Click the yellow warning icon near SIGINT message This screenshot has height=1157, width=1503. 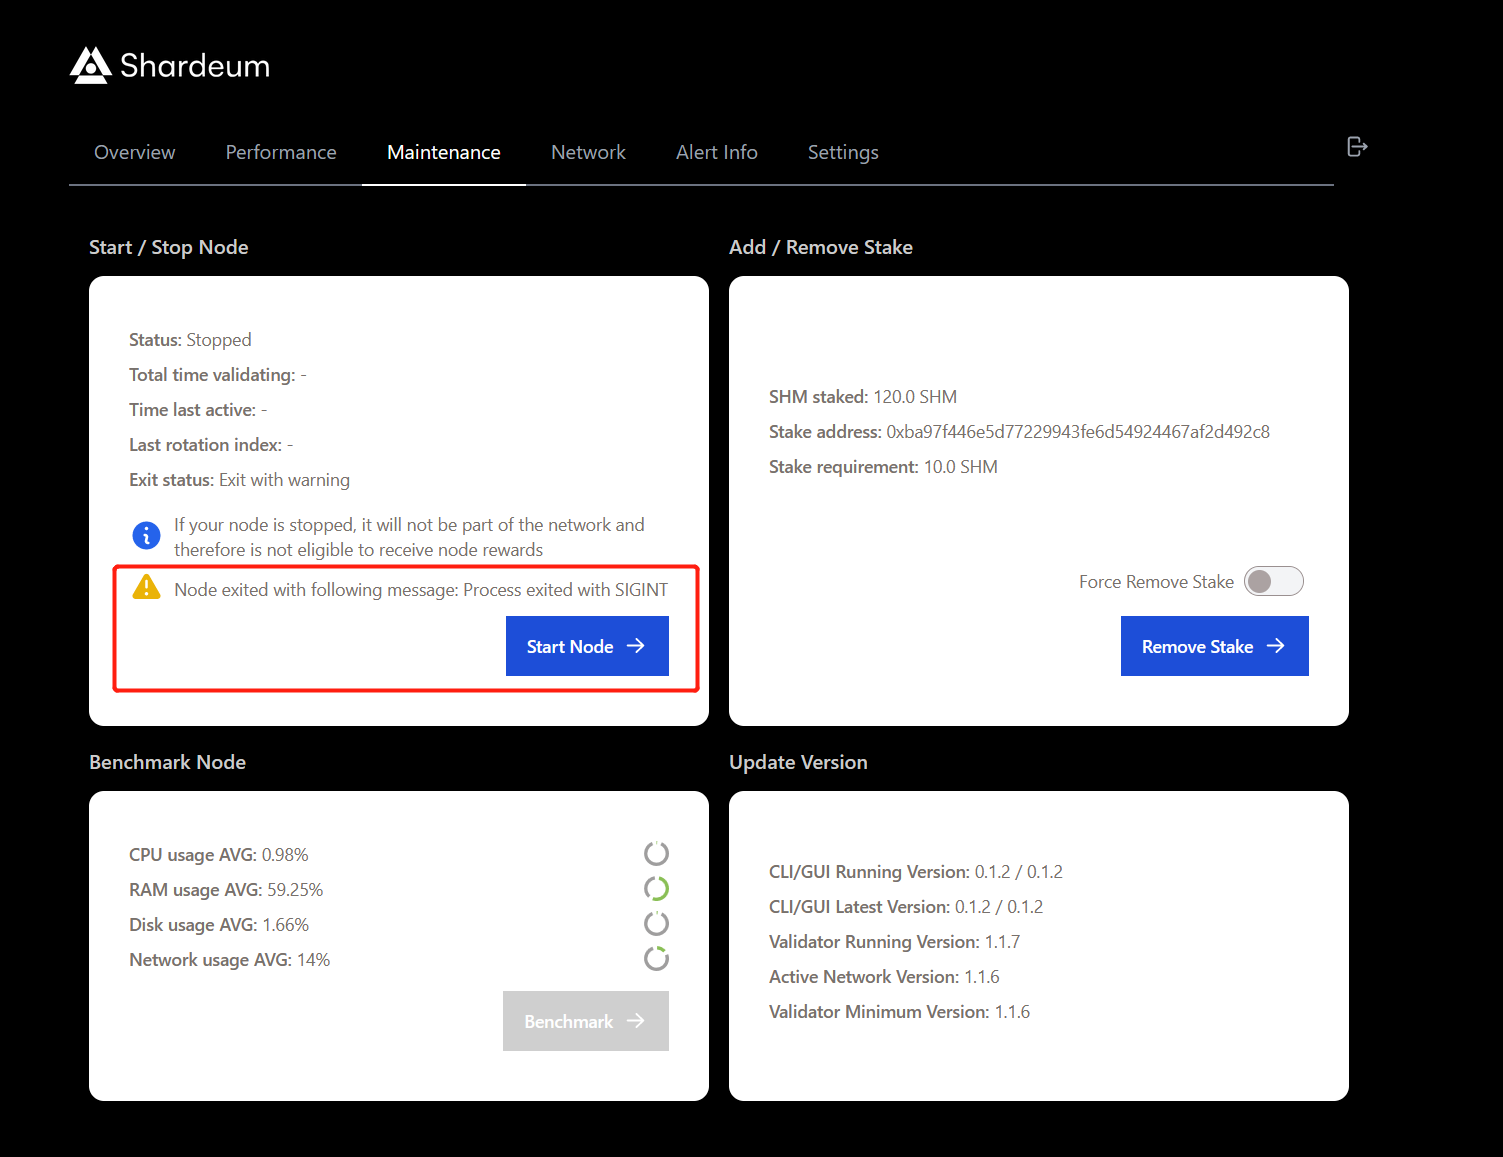[x=146, y=588]
